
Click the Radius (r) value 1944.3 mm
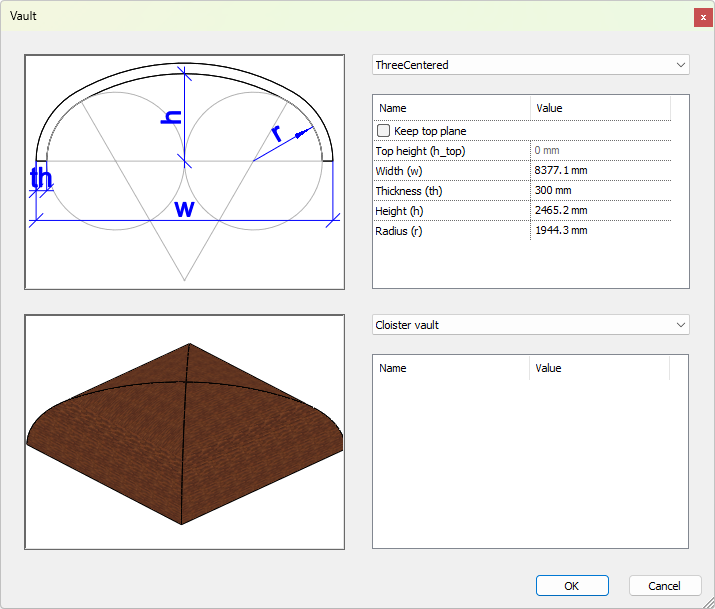[x=598, y=231]
